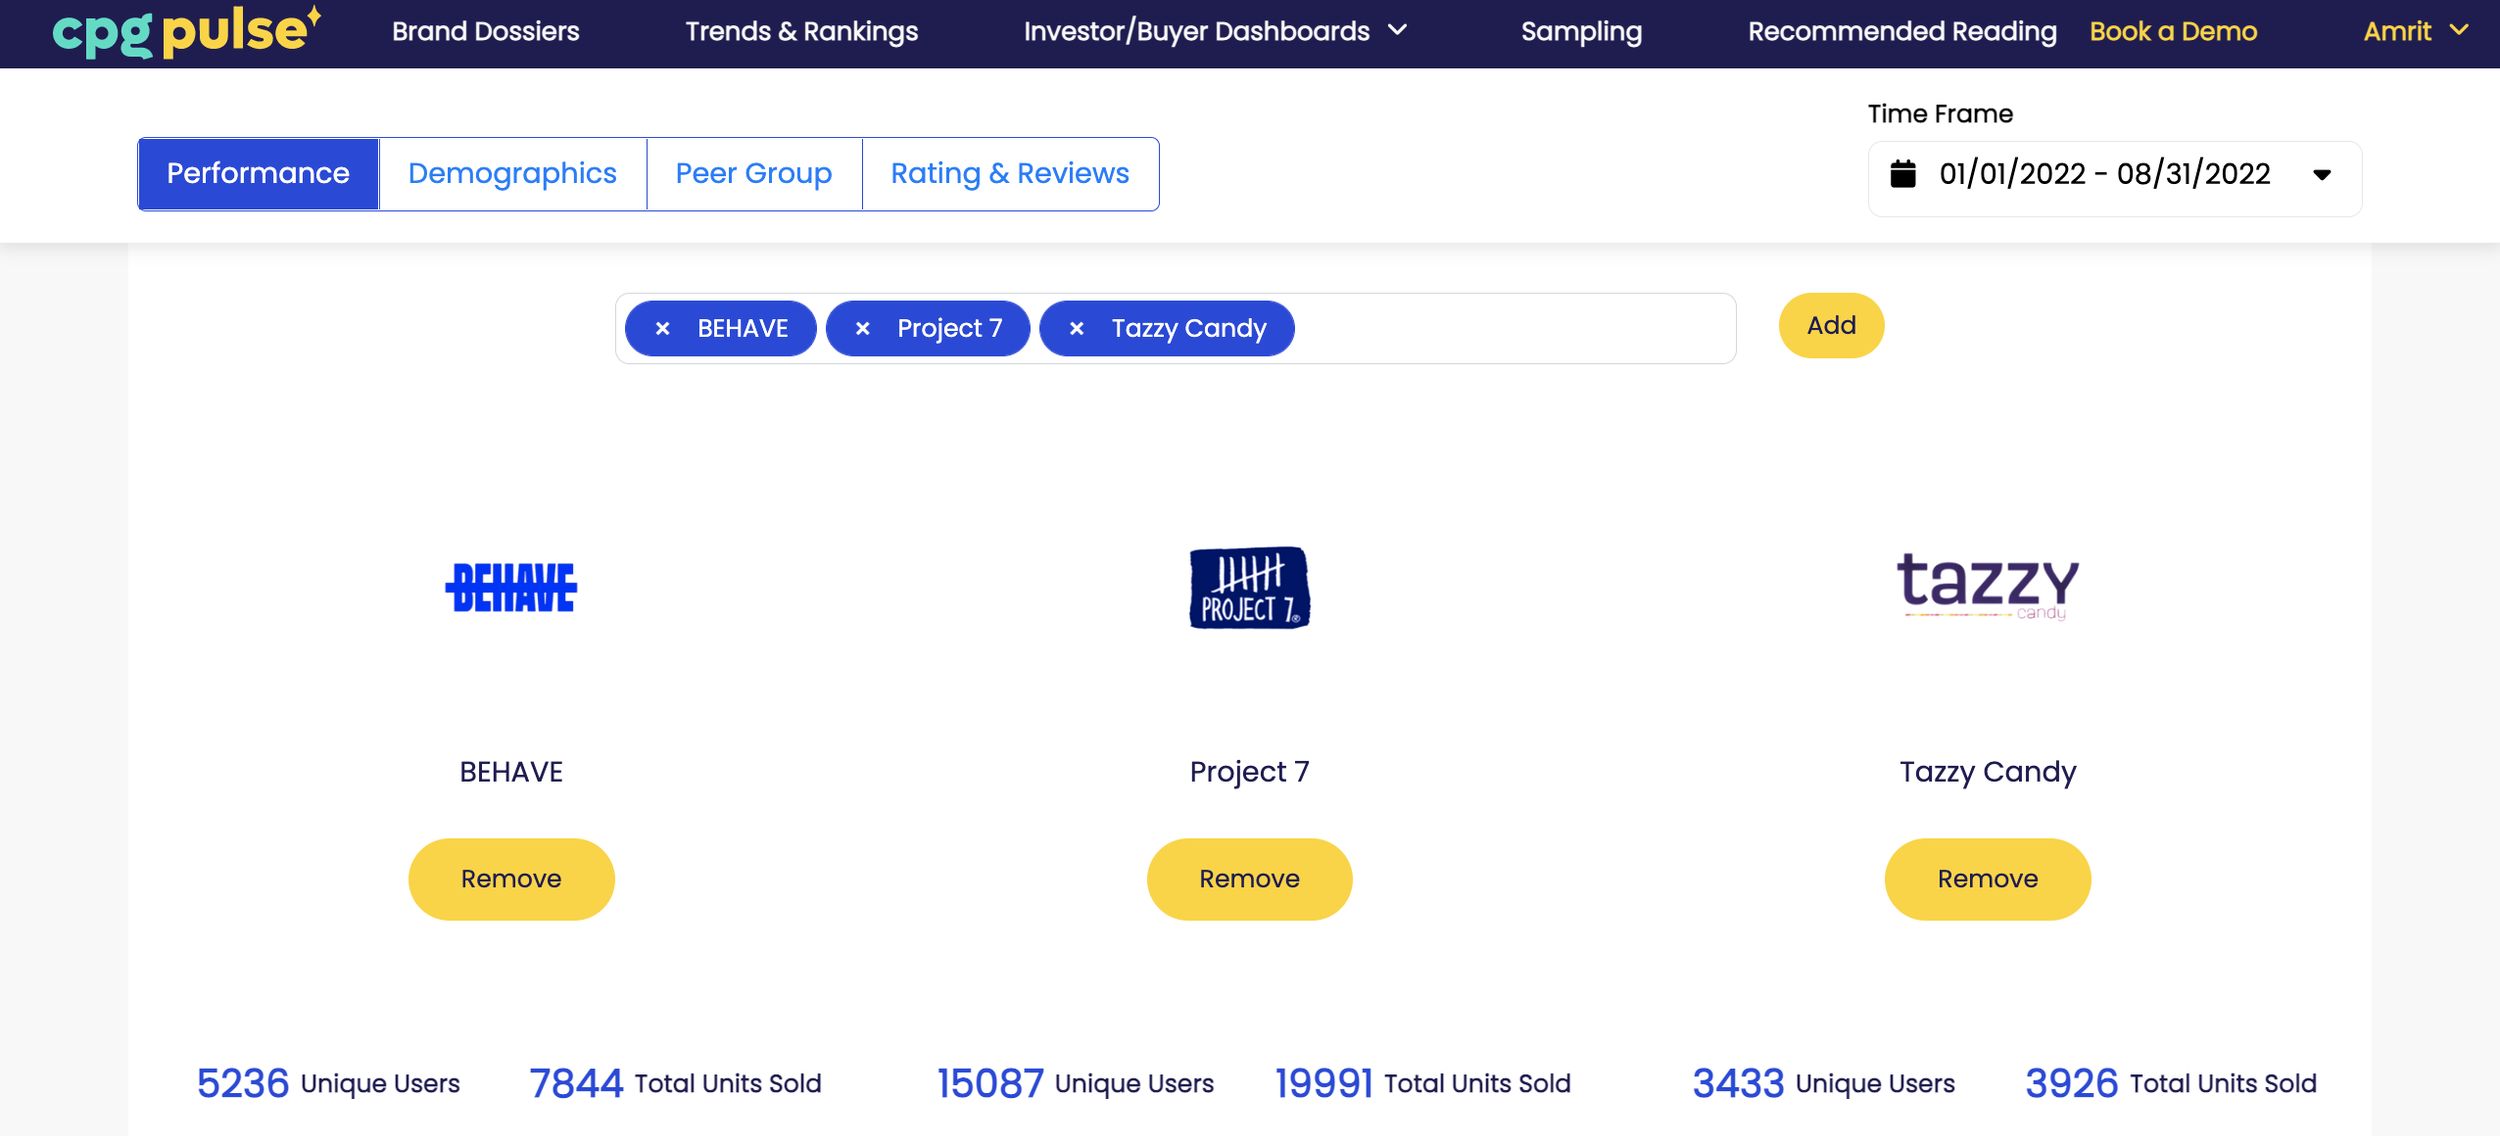Click Remove button under Tazzy Candy

[x=1987, y=879]
